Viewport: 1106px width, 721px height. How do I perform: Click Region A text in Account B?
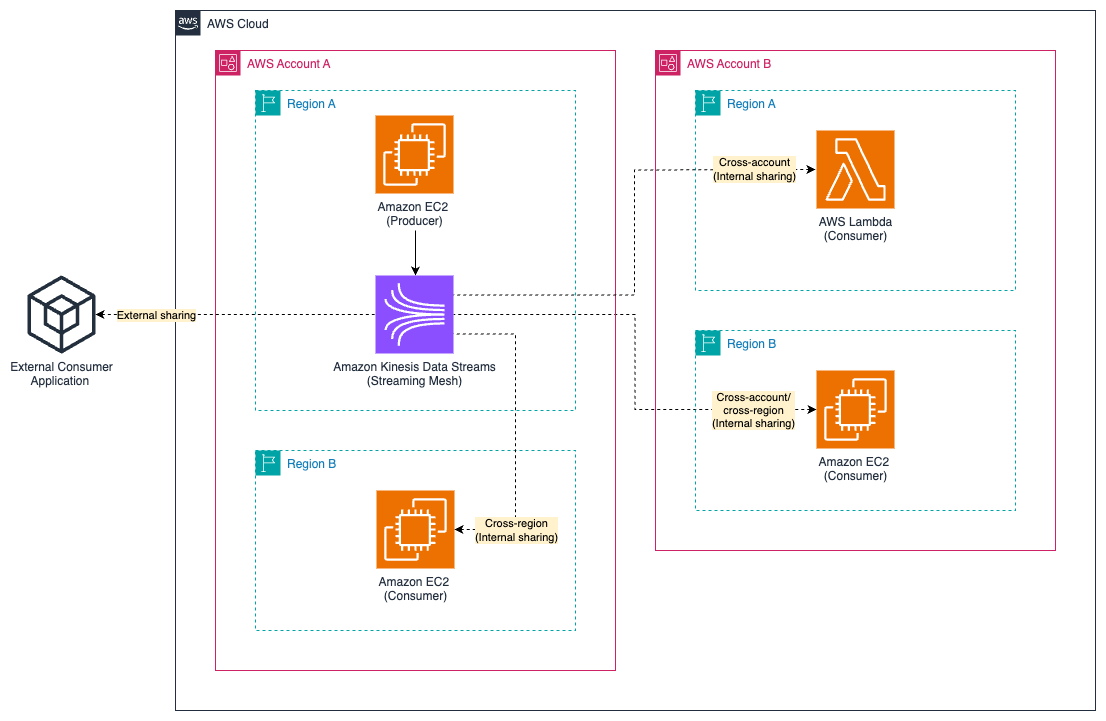[751, 104]
